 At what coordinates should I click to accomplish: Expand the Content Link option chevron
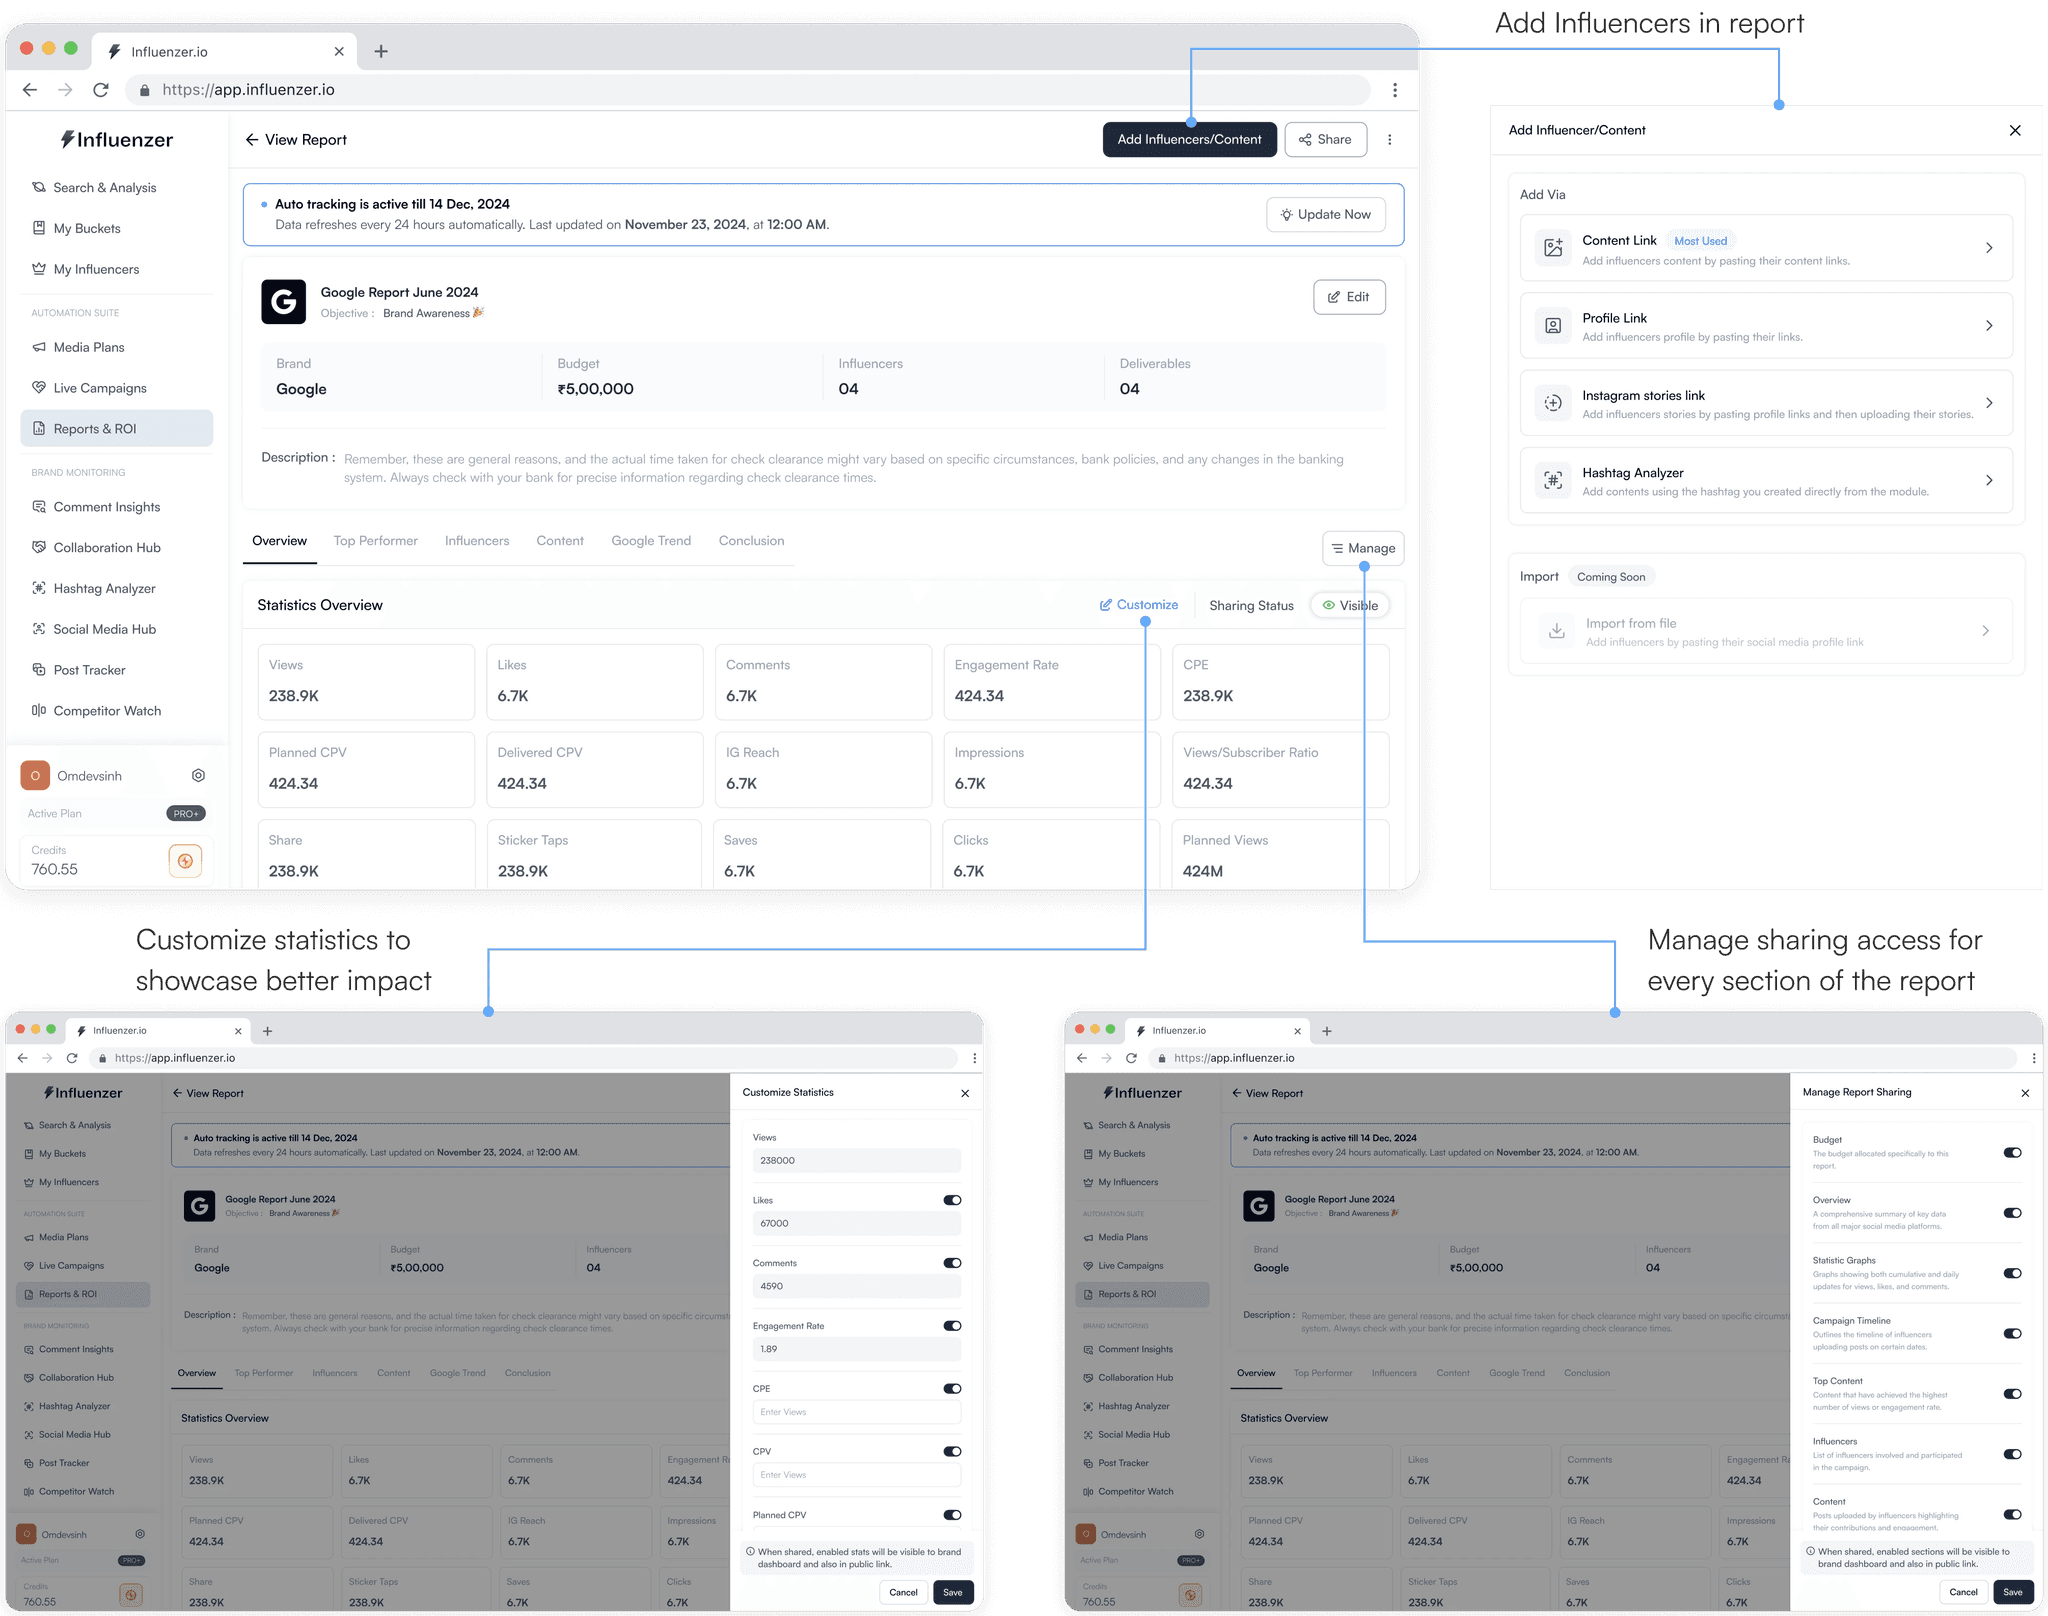[1988, 248]
